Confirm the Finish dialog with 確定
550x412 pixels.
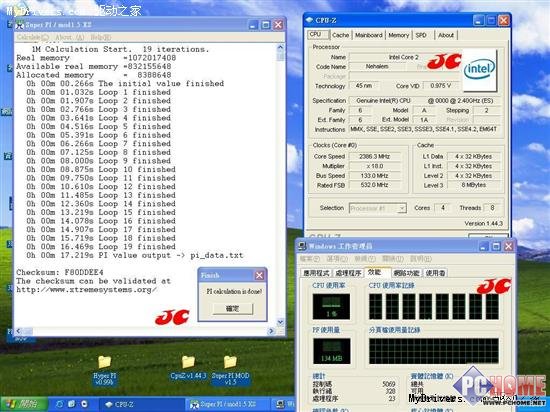tap(232, 309)
